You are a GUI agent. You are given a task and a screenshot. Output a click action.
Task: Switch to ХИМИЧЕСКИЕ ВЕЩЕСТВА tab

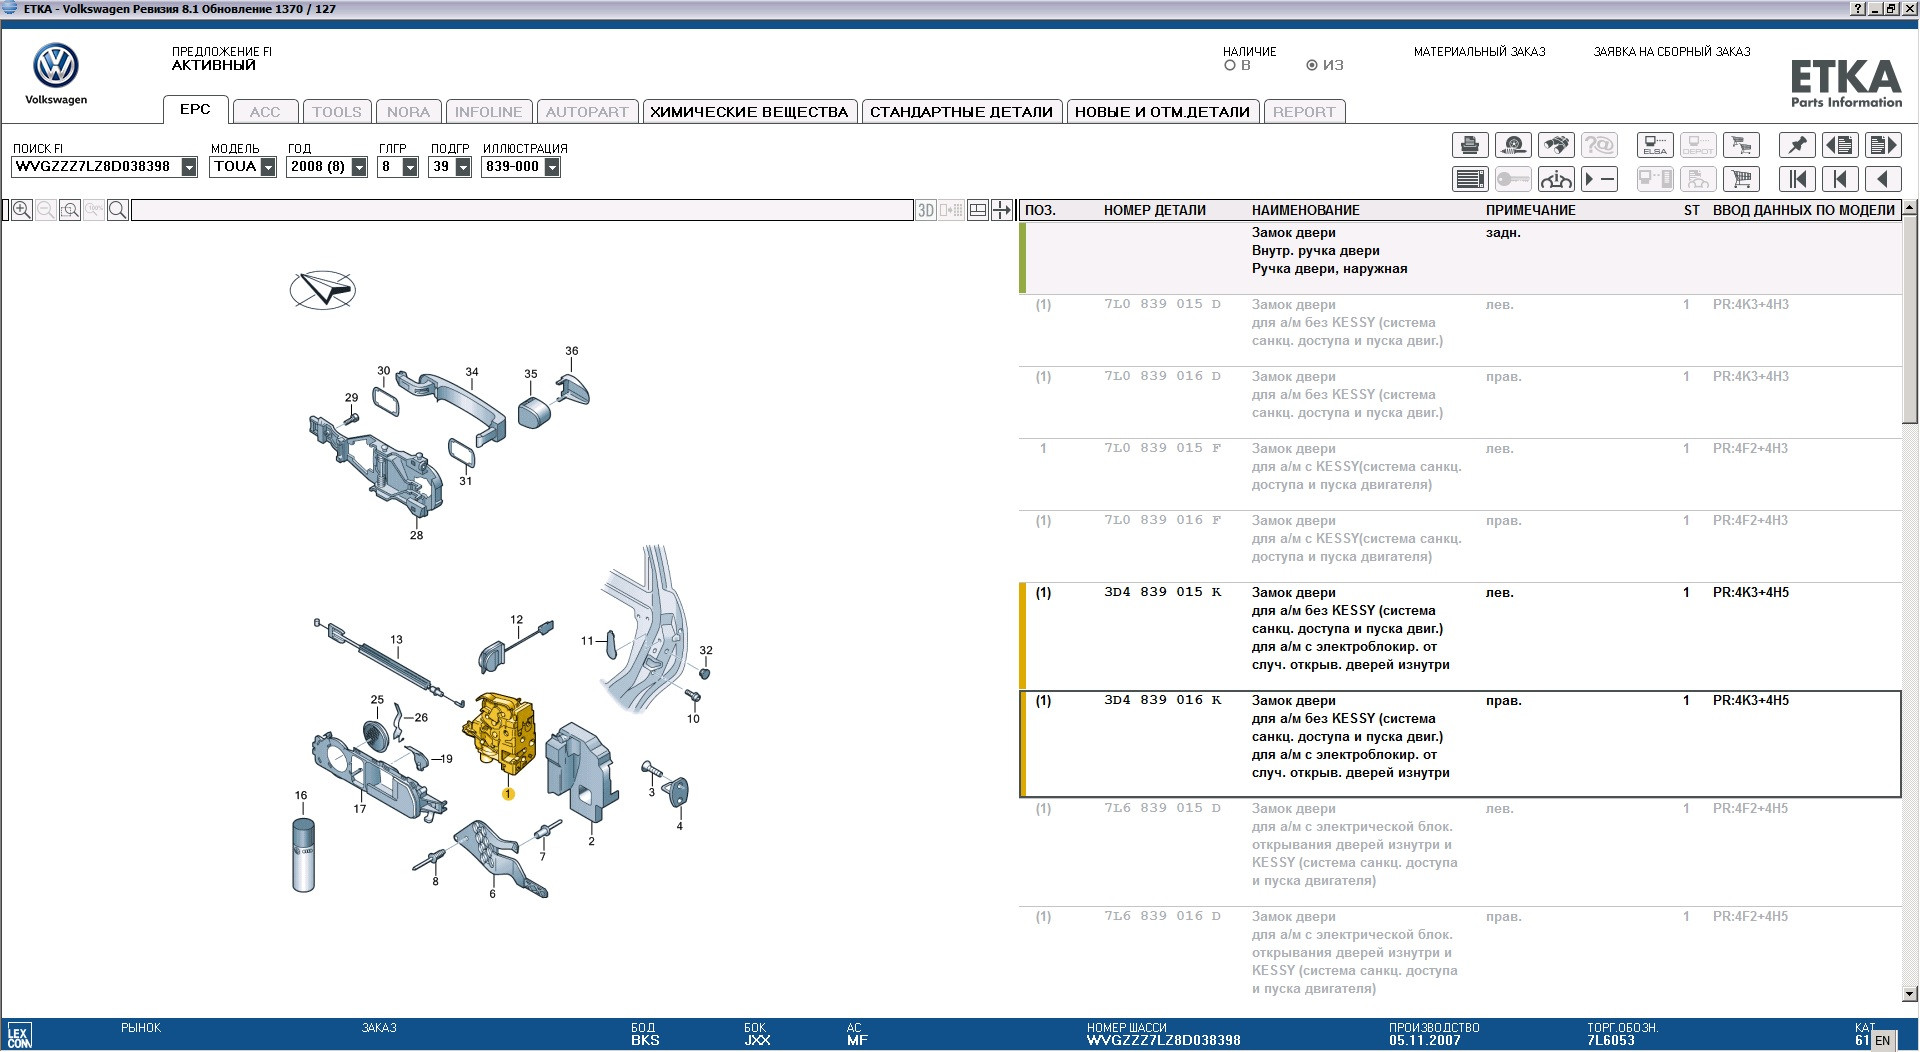click(748, 112)
